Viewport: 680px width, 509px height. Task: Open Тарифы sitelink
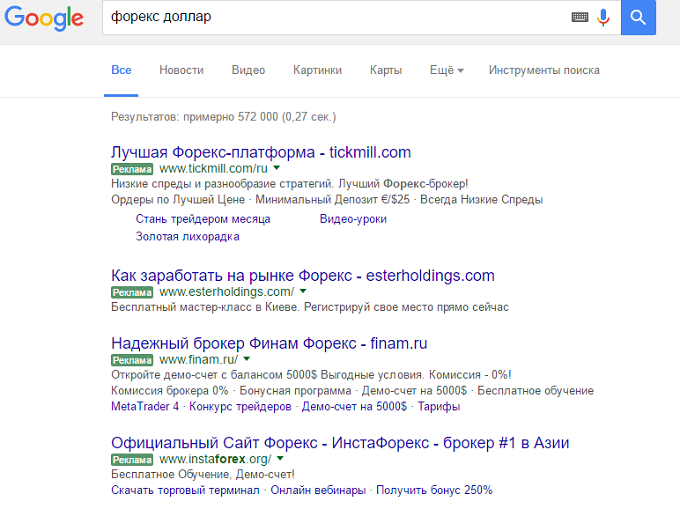[x=439, y=407]
